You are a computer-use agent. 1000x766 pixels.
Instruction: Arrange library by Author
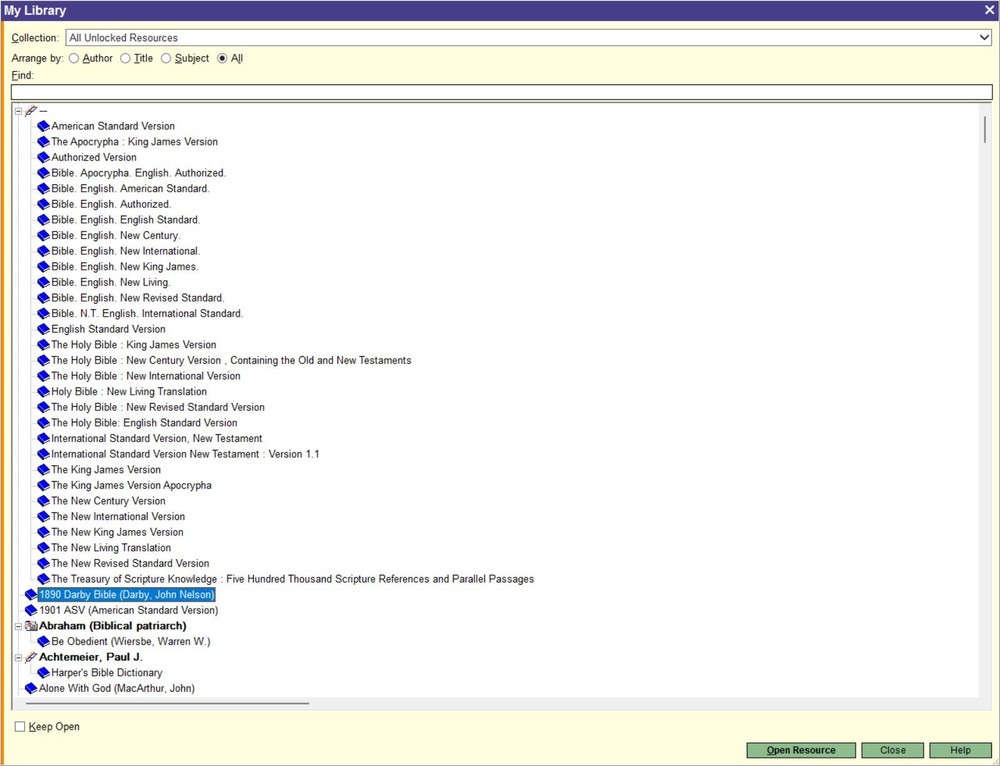pos(74,59)
